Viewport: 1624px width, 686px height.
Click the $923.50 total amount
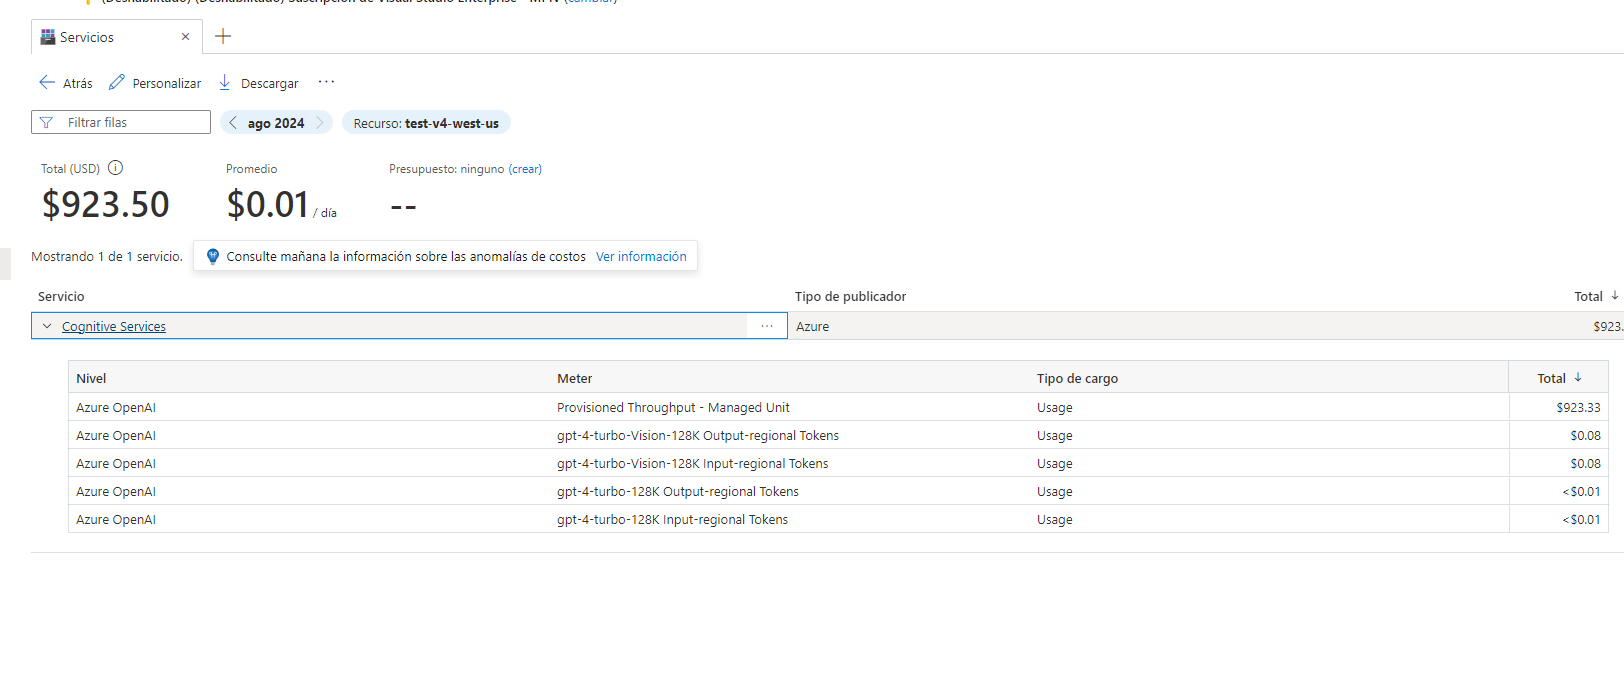[x=106, y=205]
